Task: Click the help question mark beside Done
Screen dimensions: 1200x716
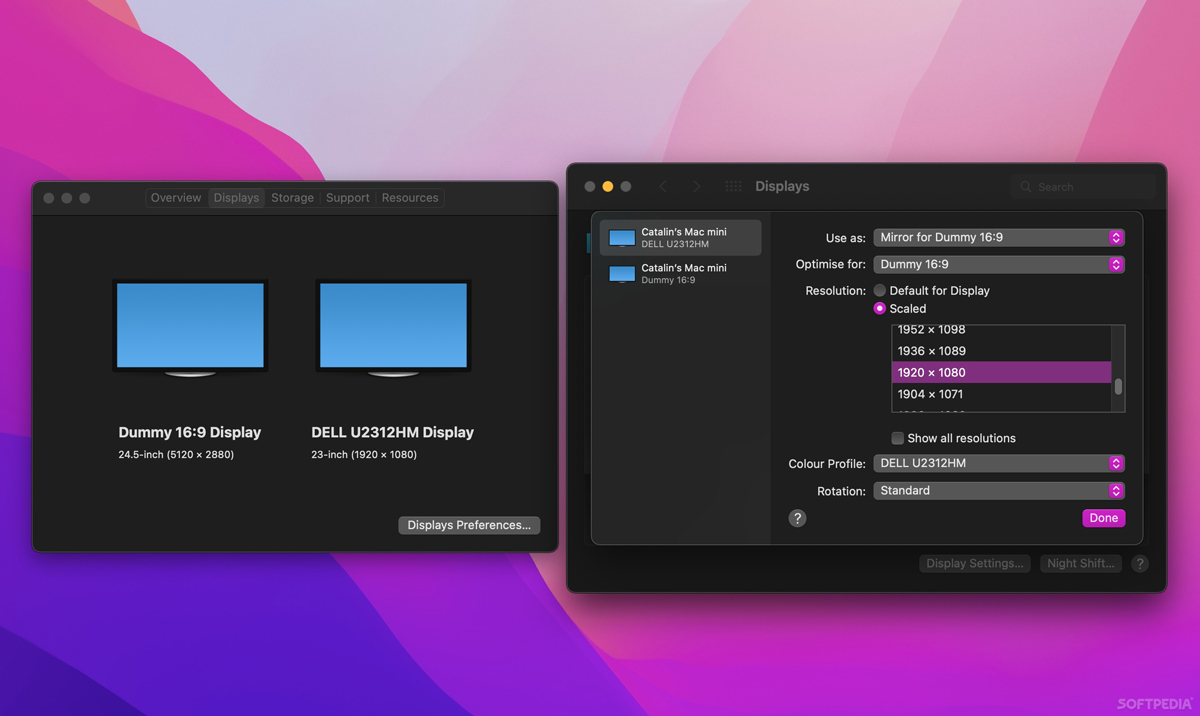Action: pyautogui.click(x=797, y=518)
